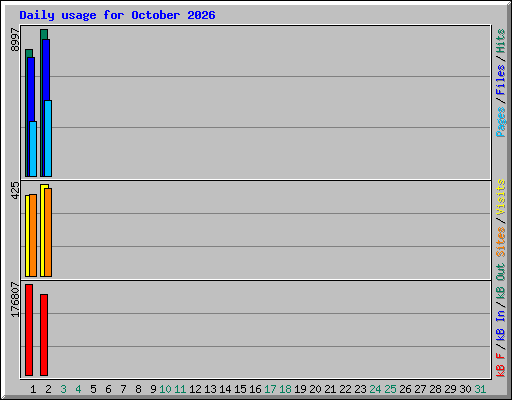The image size is (512, 400).
Task: Click green day label "3"
Action: coord(63,389)
